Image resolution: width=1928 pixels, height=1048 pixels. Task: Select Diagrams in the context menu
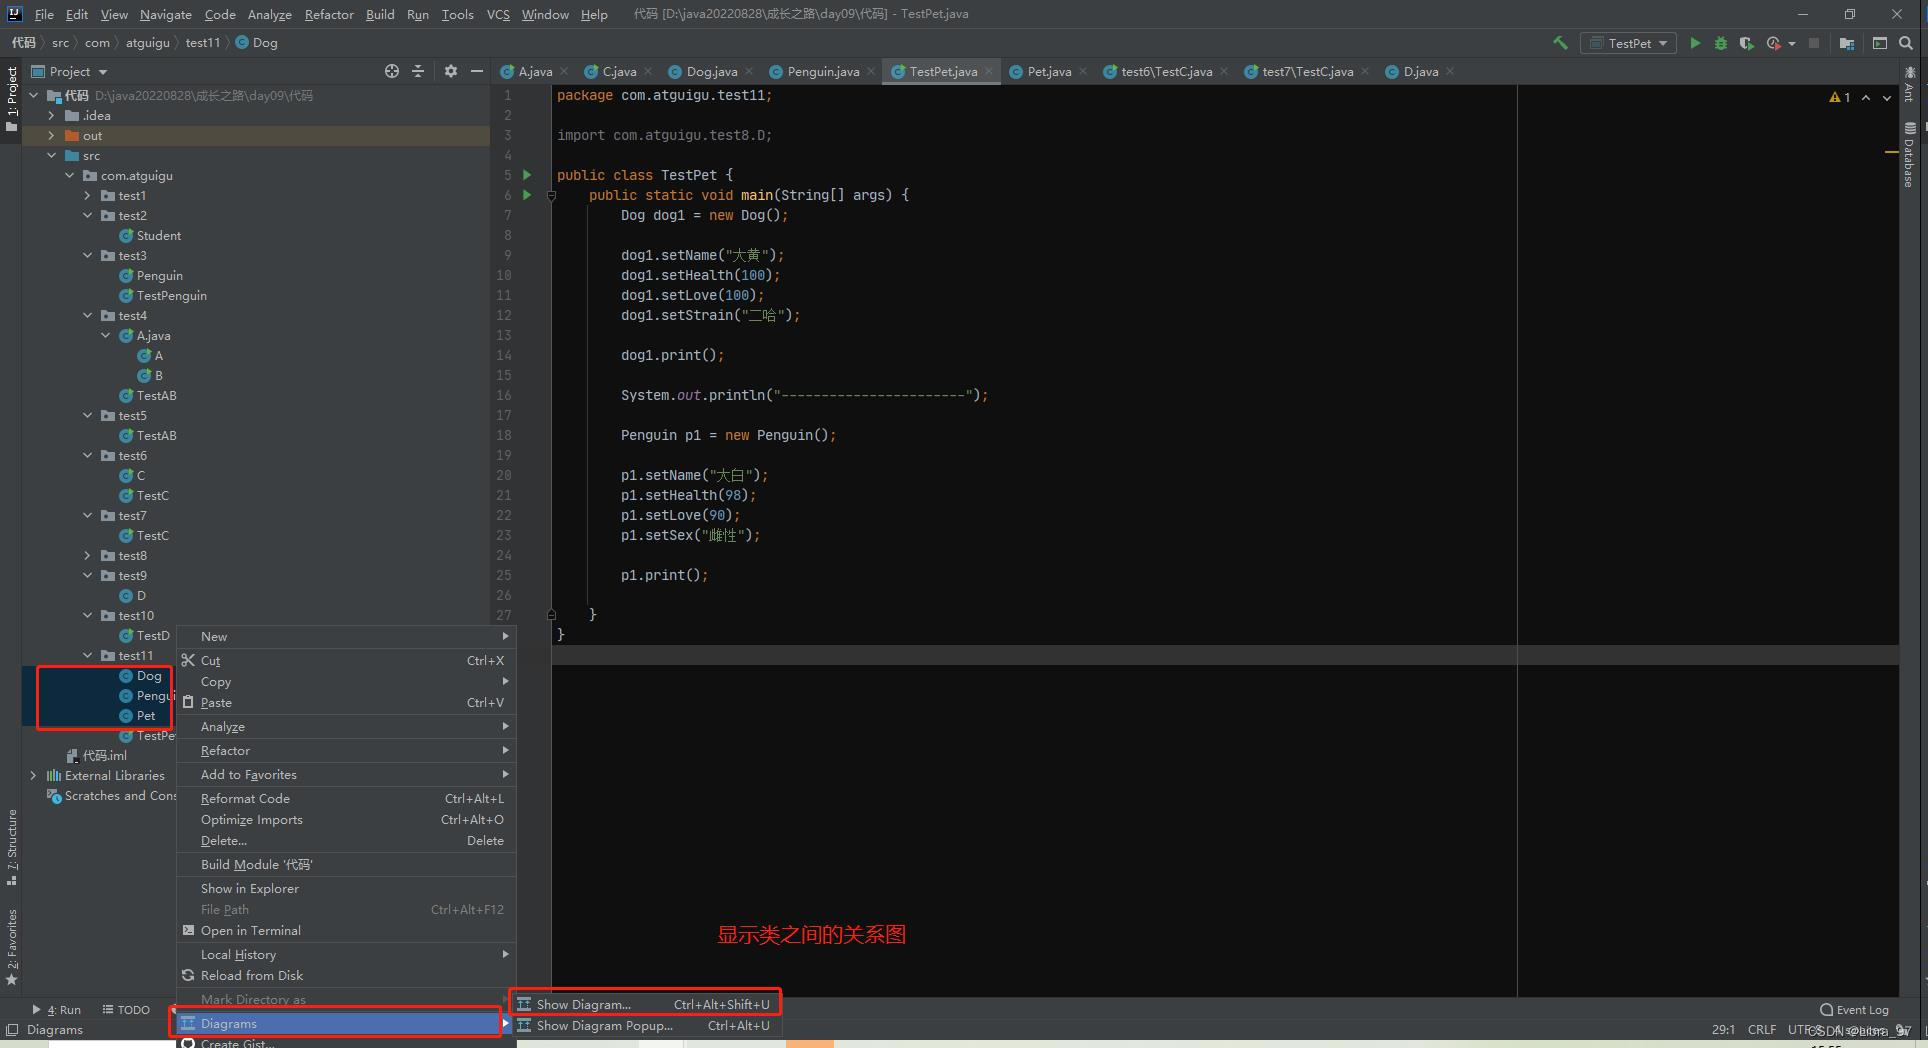pos(340,1023)
